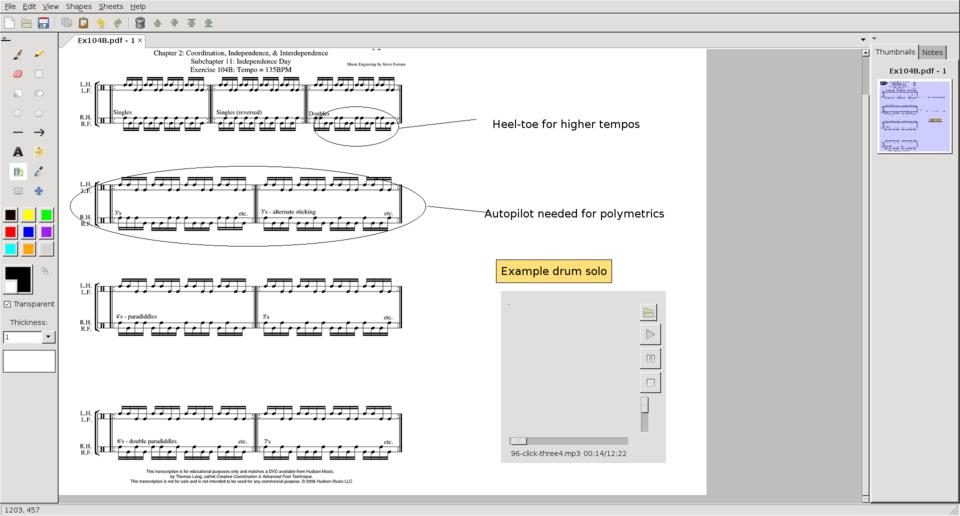The image size is (960, 516).
Task: Expand the tab list arrow beside sidebar
Action: pyautogui.click(x=863, y=40)
